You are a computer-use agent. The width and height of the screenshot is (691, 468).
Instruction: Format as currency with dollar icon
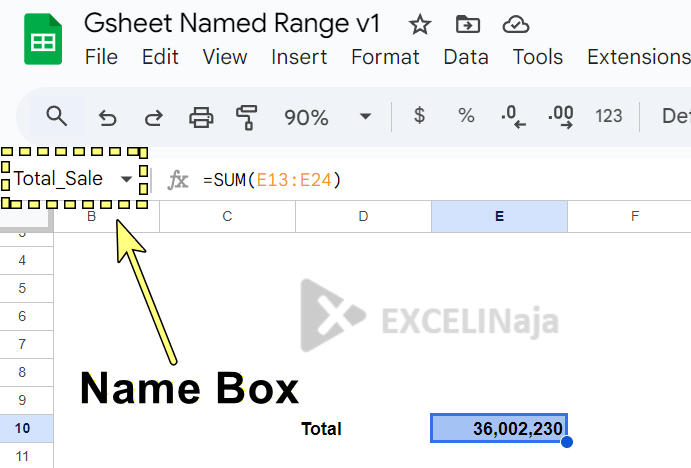pos(419,115)
